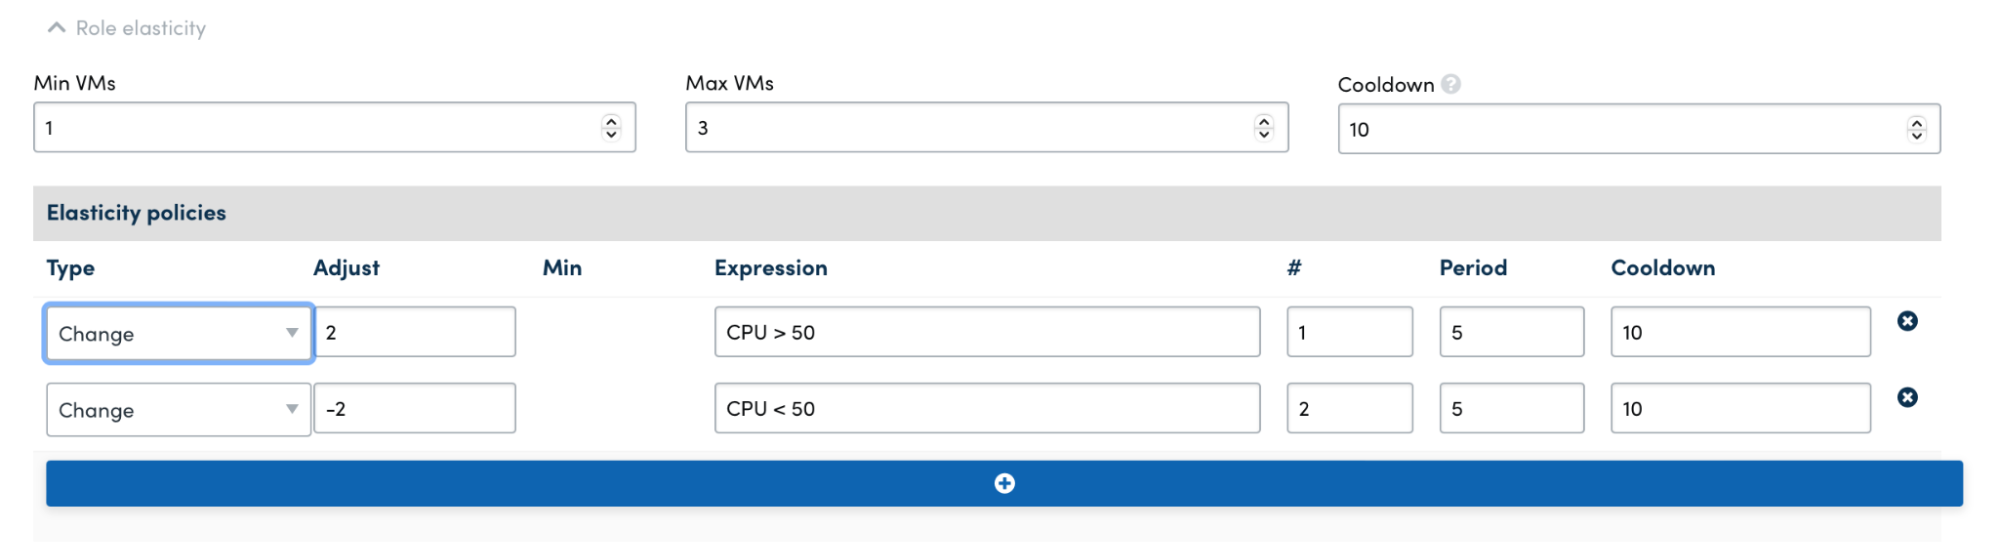Open the Type dropdown for second policy

coord(178,410)
